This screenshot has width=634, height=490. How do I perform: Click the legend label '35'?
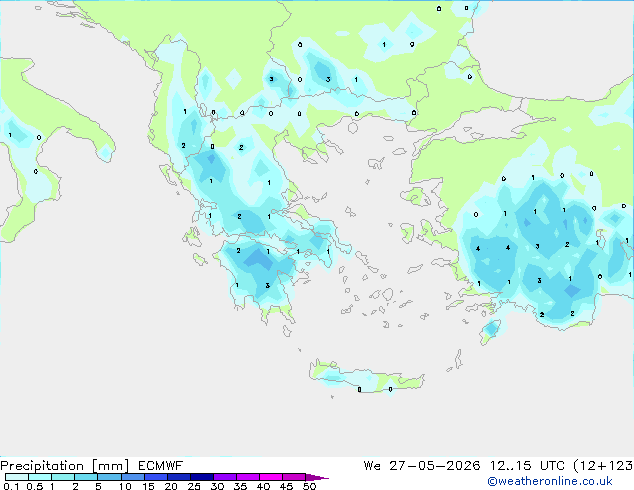240,486
